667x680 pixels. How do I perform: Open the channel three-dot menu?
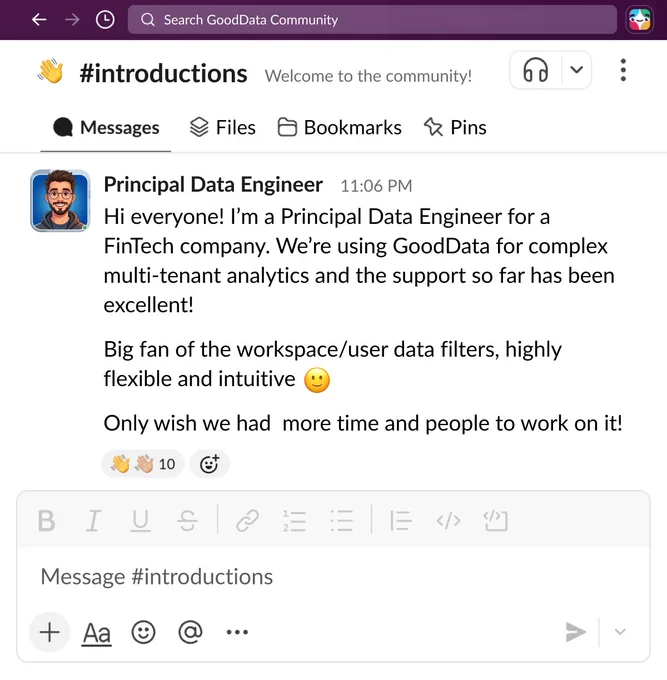623,70
